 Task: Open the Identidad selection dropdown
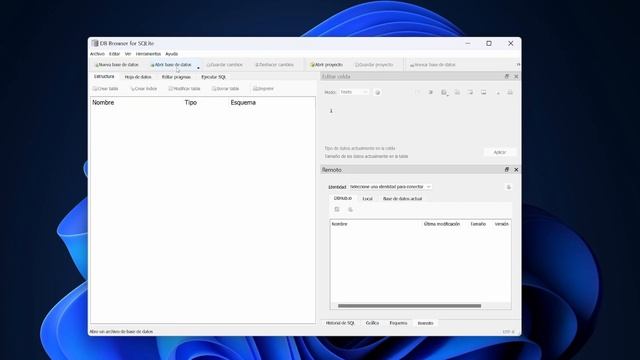pos(390,187)
